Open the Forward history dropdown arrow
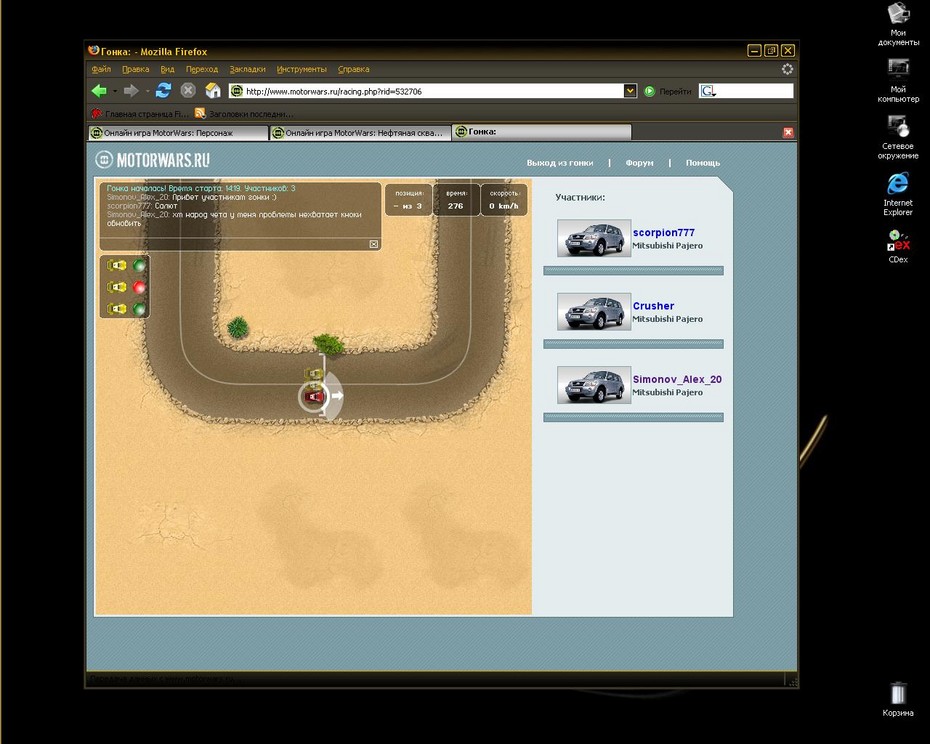 click(x=146, y=91)
